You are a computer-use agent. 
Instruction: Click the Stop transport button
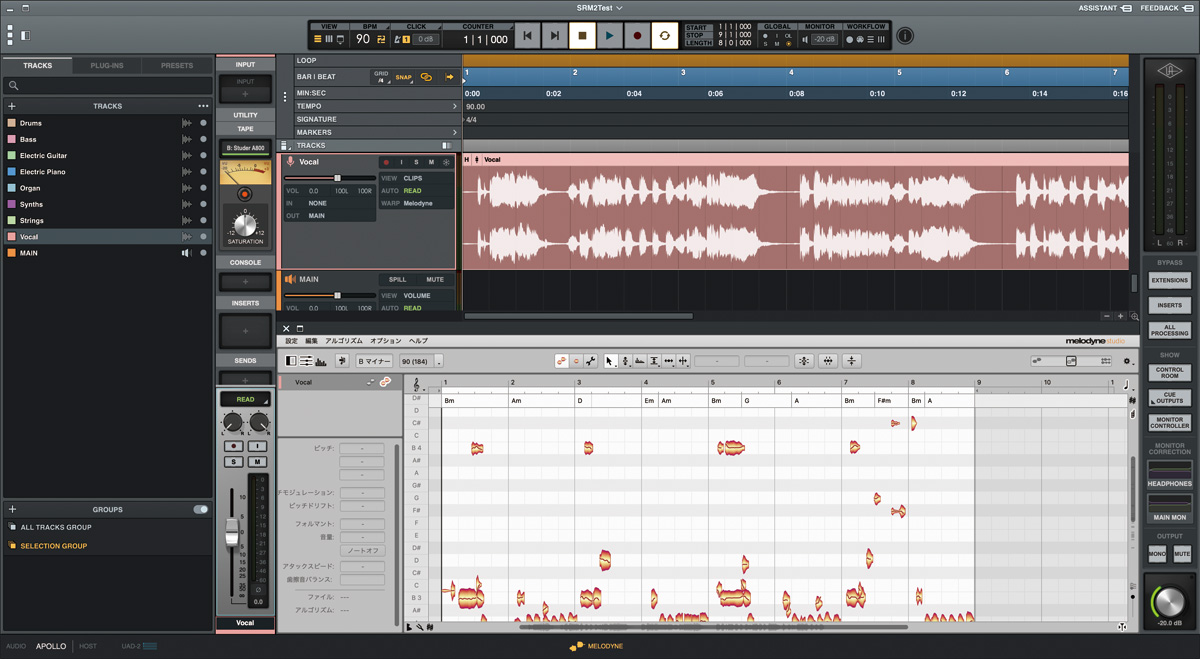pyautogui.click(x=582, y=36)
